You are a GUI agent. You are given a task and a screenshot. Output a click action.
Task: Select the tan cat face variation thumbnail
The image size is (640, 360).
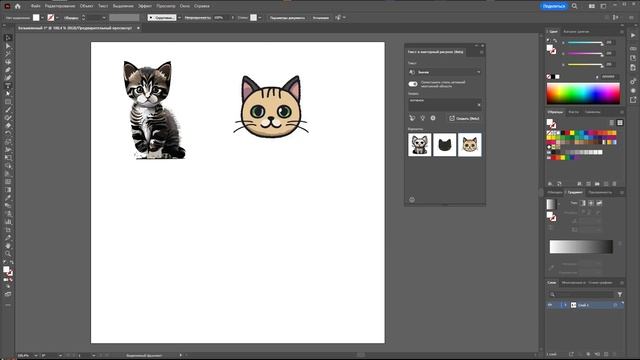[470, 144]
